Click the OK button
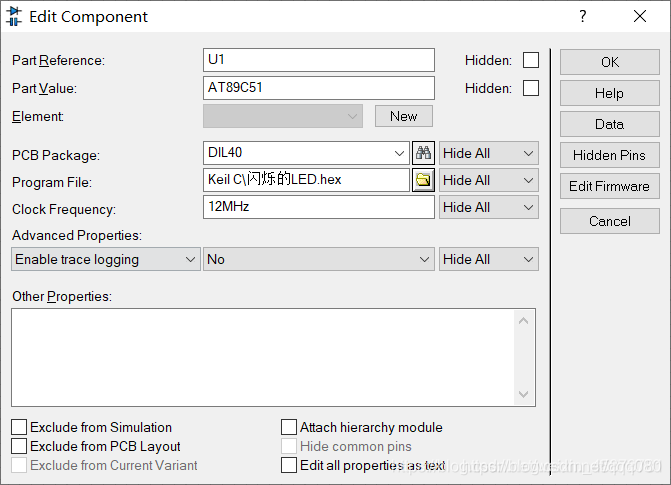The height and width of the screenshot is (485, 671). 609,62
